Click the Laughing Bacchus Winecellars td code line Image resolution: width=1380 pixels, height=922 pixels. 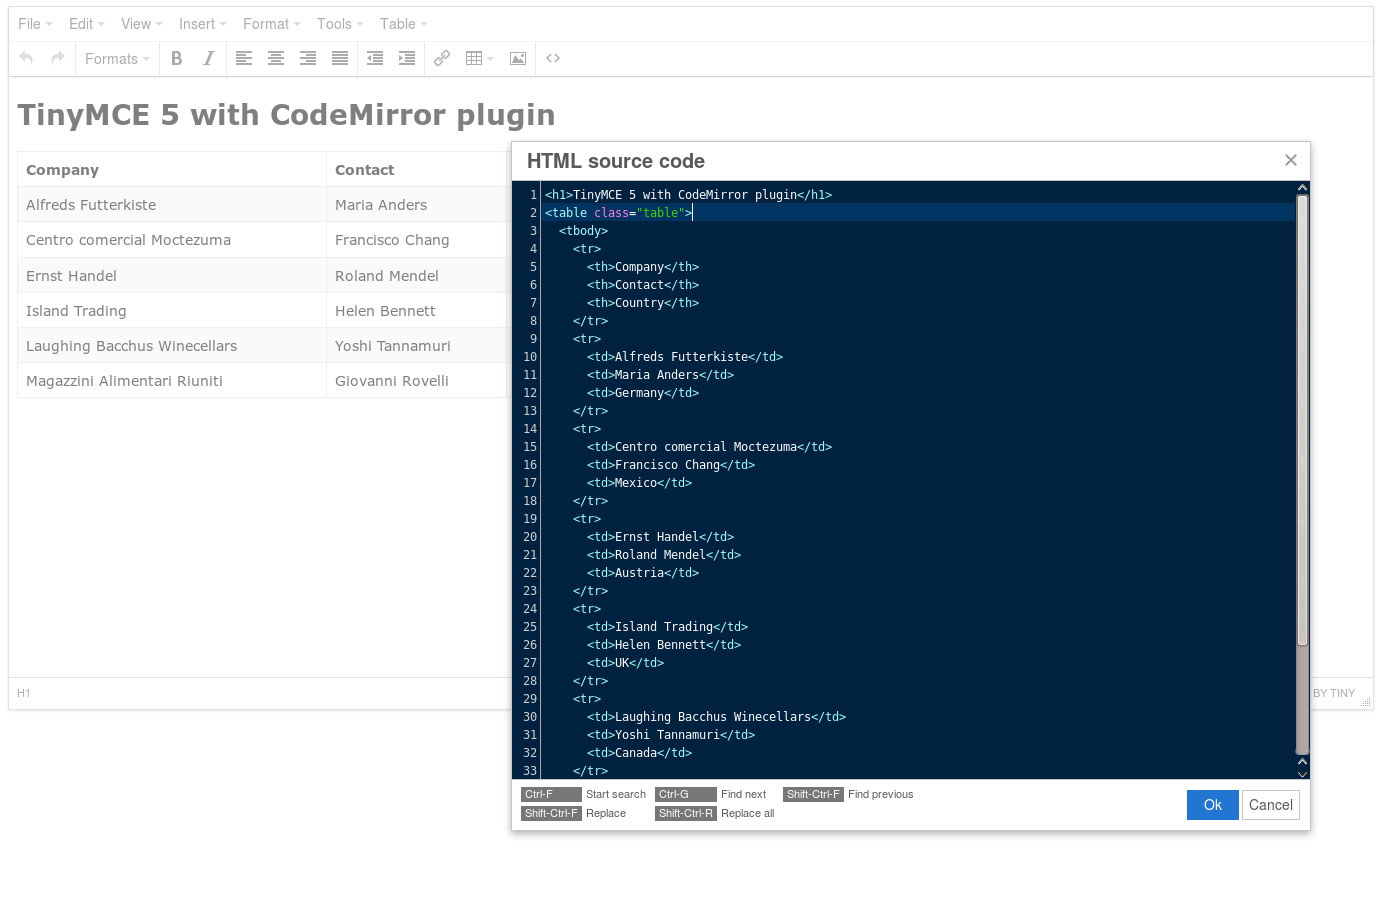[x=716, y=717]
